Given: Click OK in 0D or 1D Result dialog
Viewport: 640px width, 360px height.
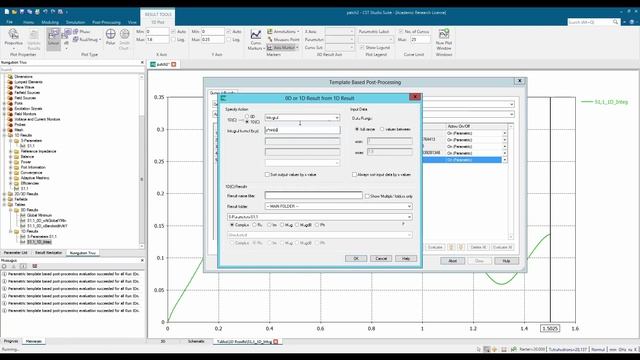Looking at the screenshot, I should coord(356,258).
